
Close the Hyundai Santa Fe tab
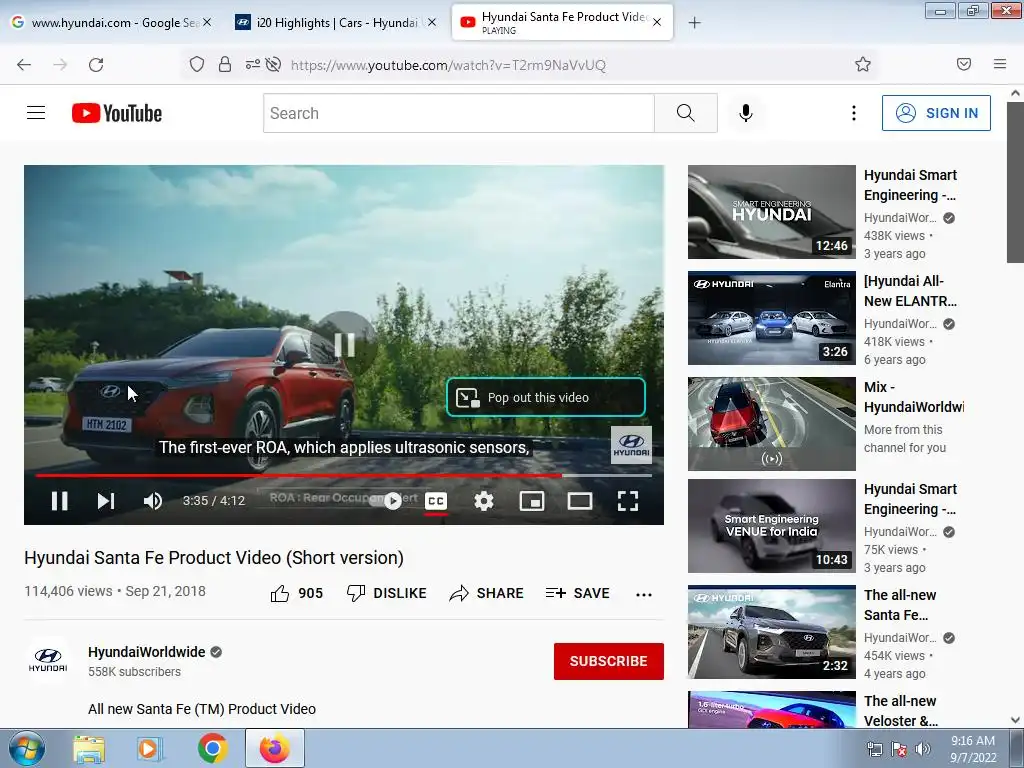657,22
